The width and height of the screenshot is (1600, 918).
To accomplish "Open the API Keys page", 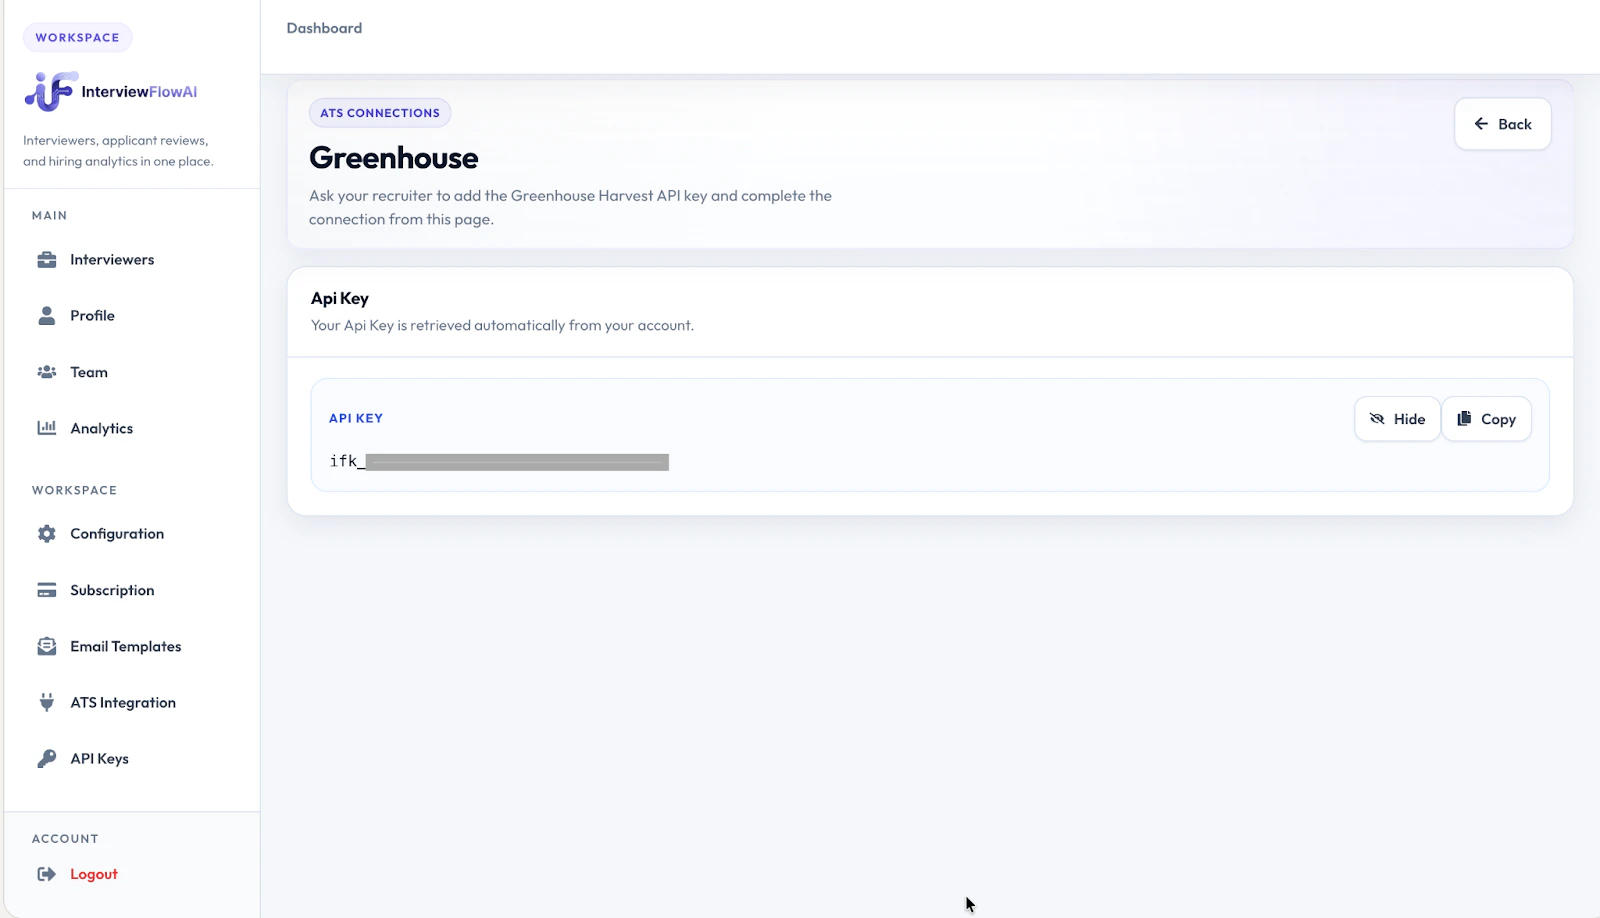I will (99, 759).
